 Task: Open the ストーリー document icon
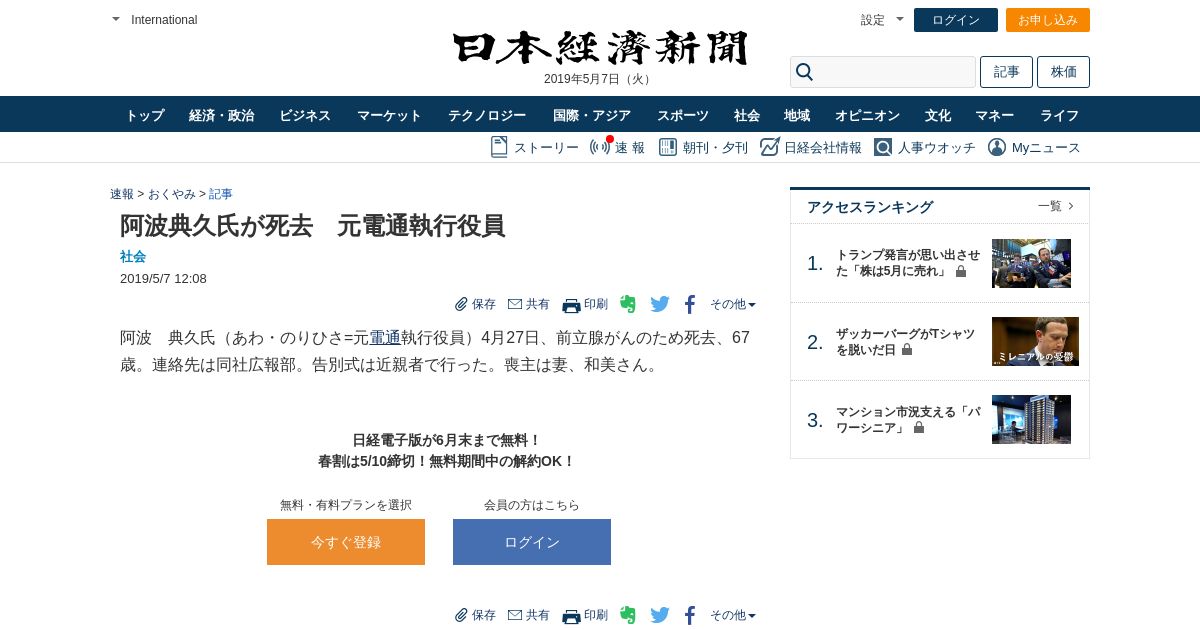pyautogui.click(x=499, y=147)
